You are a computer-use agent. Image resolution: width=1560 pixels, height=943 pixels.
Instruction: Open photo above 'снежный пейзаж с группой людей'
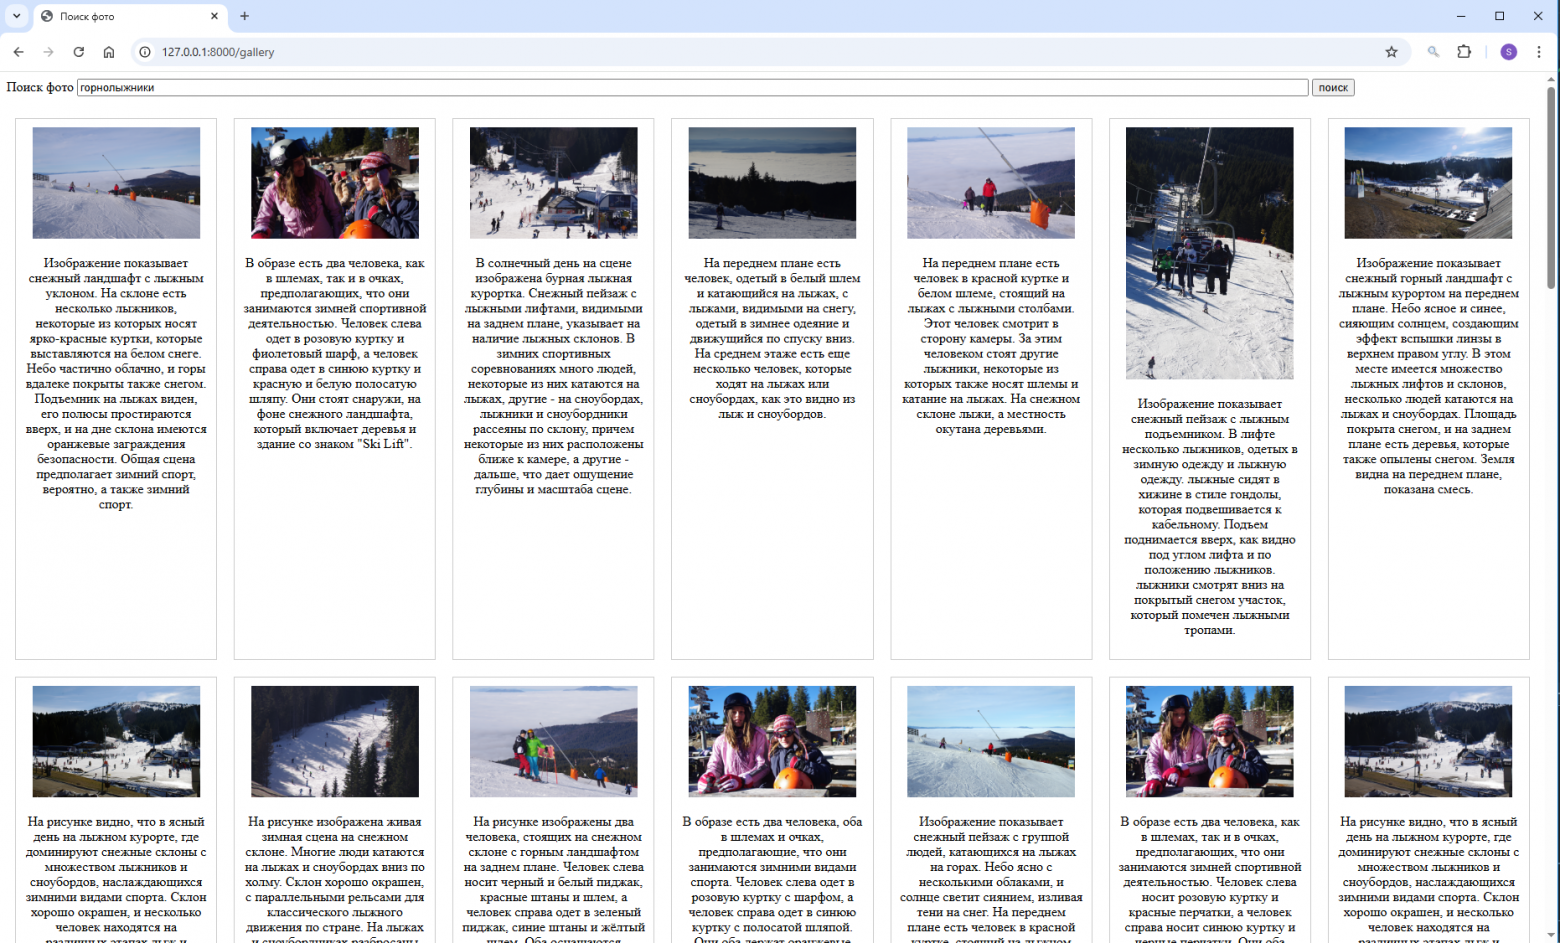point(991,741)
